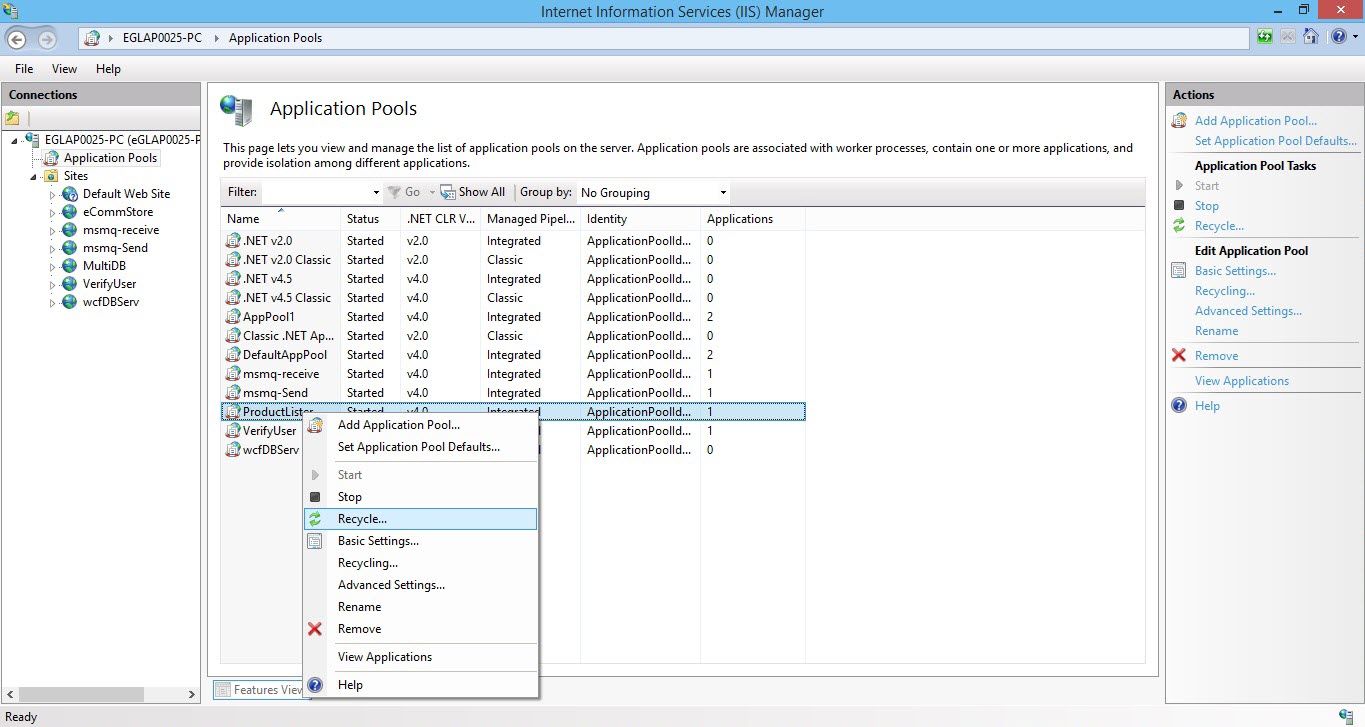Expand the wcfDBServ site tree node
The image size is (1365, 727).
coord(53,302)
